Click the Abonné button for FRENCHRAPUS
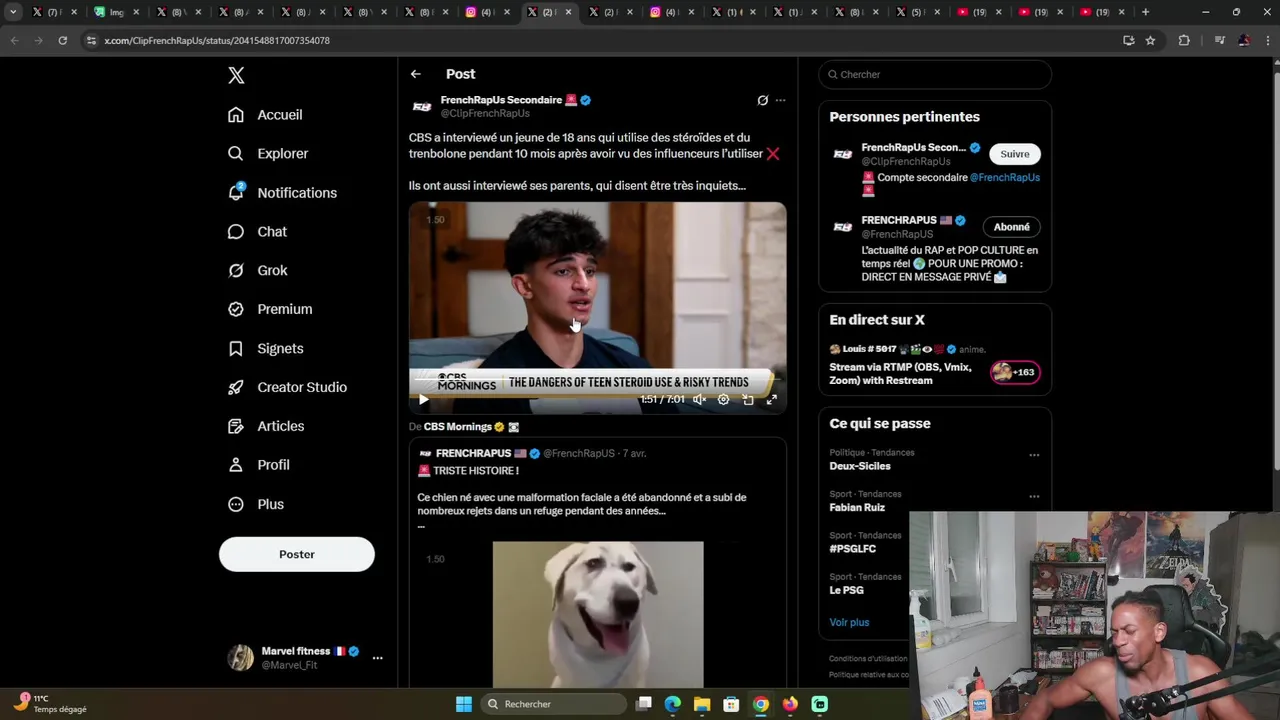Viewport: 1280px width, 720px height. (x=1011, y=227)
